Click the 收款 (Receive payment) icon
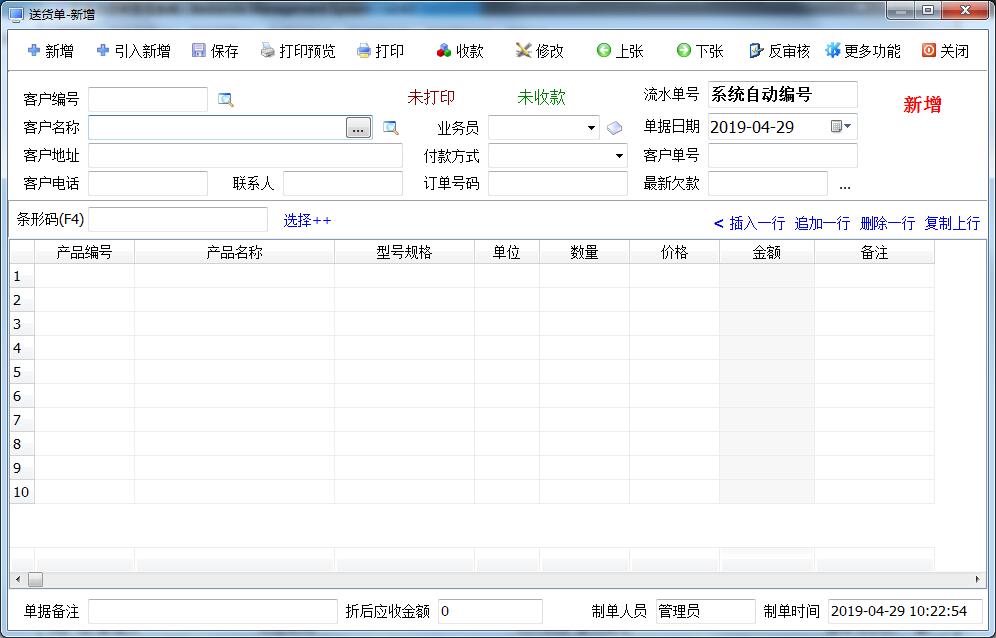This screenshot has height=638, width=996. pos(444,51)
